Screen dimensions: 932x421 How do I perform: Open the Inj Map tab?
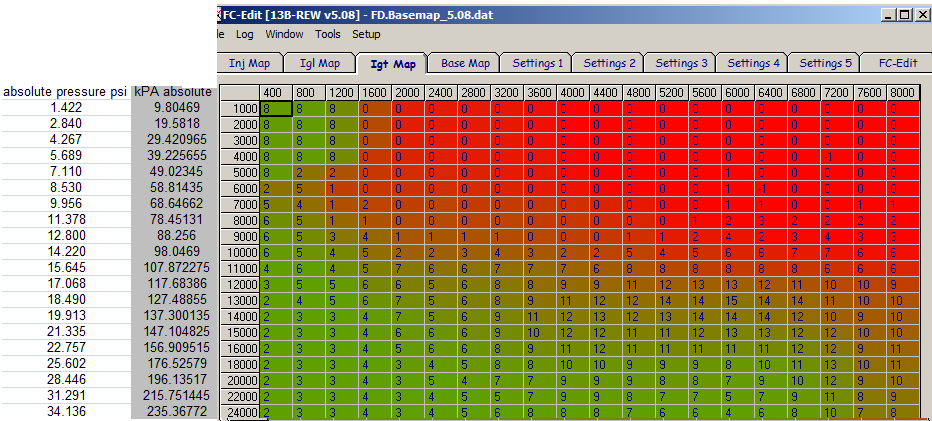(x=249, y=63)
